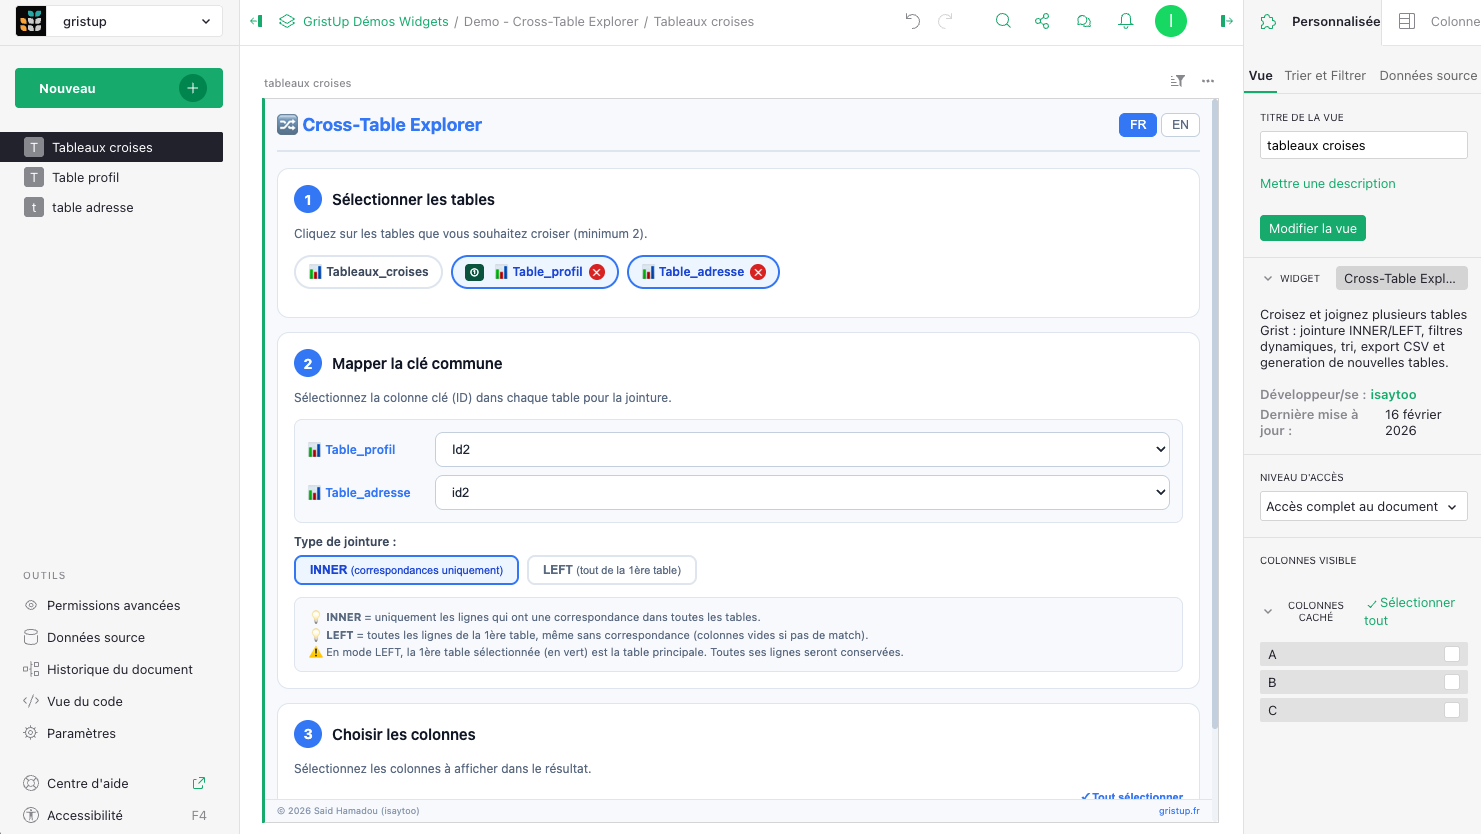
Task: Select LEFT join type option
Action: pos(611,570)
